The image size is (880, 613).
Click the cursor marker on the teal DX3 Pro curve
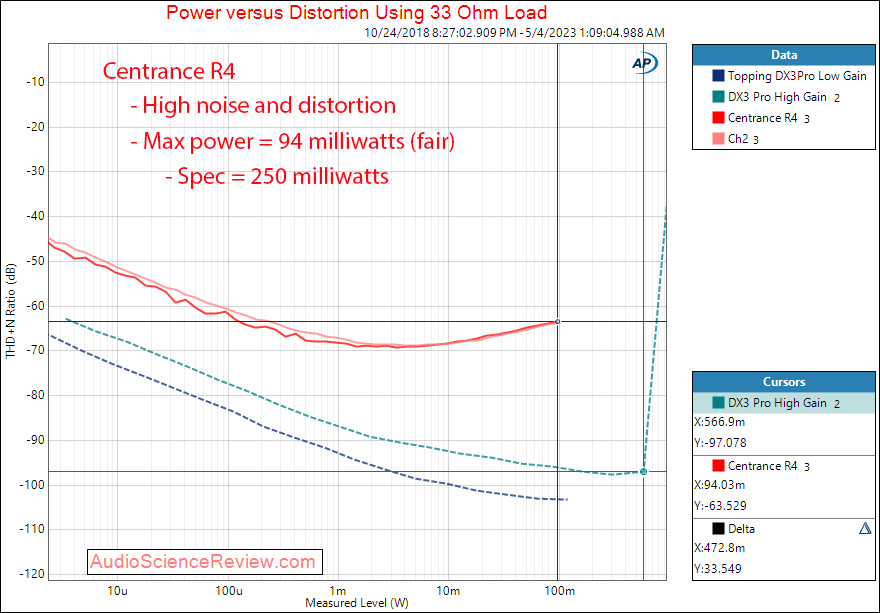tap(644, 472)
